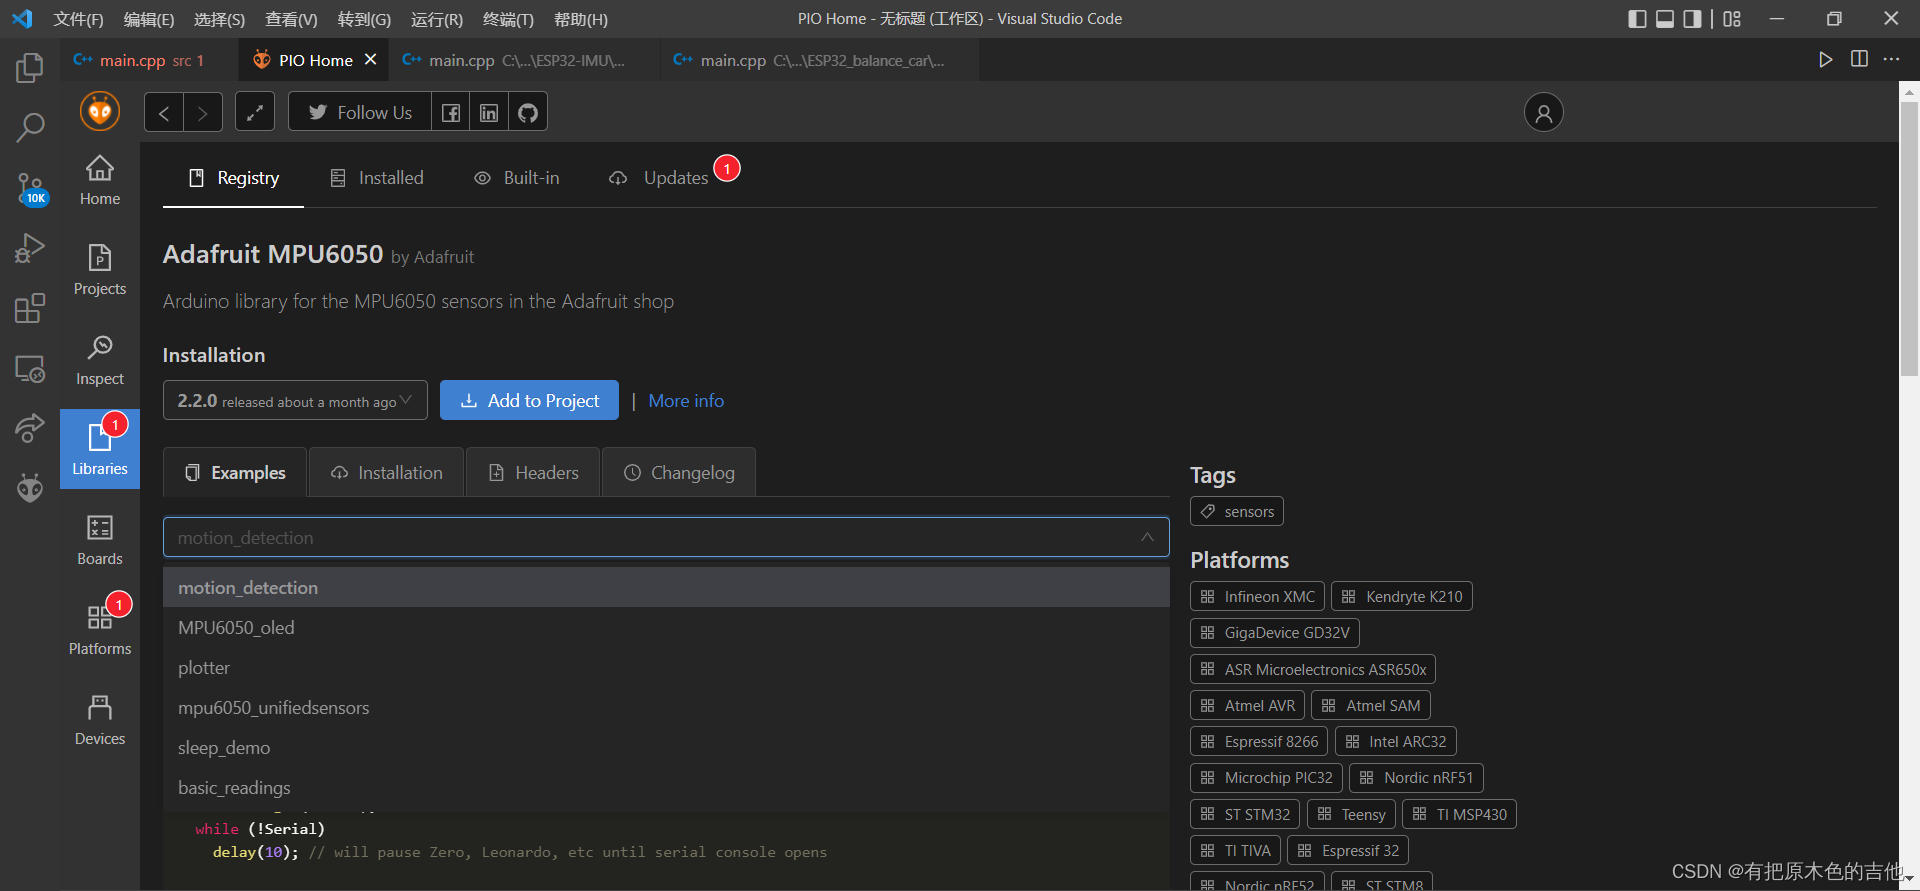Screen dimensions: 1920x891
Task: Open the user account profile icon
Action: pos(1544,112)
